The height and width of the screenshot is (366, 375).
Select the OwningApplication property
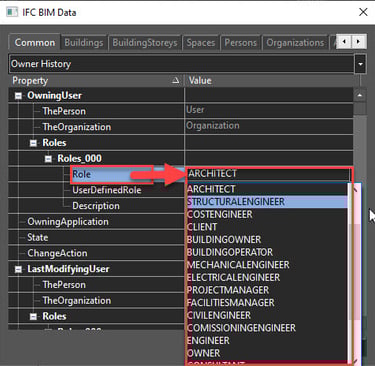[x=68, y=222]
